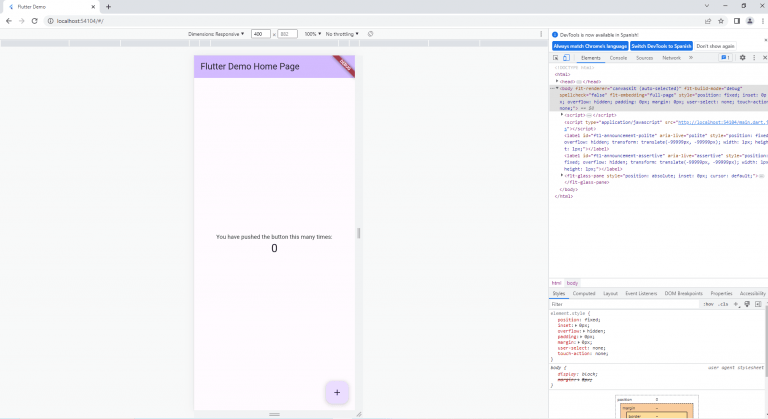This screenshot has height=419, width=768.
Task: Click Switch DevTools to Spanish button
Action: point(661,46)
